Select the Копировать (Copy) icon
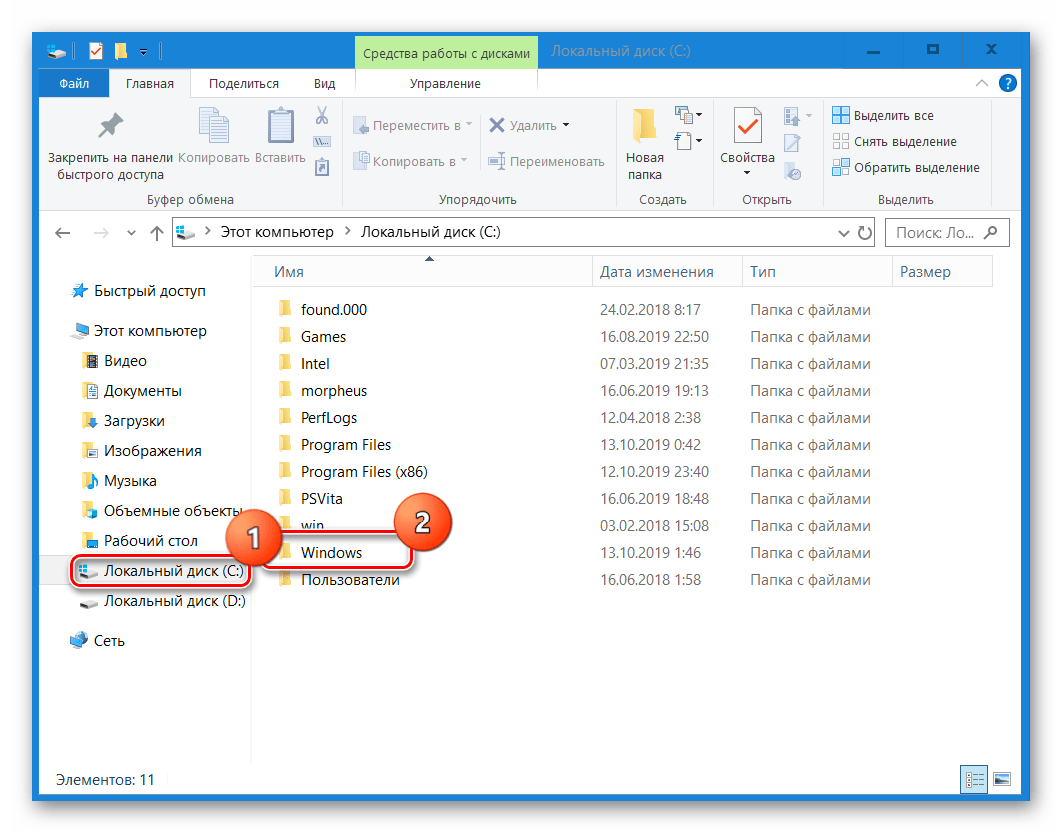This screenshot has width=1062, height=833. pyautogui.click(x=213, y=125)
